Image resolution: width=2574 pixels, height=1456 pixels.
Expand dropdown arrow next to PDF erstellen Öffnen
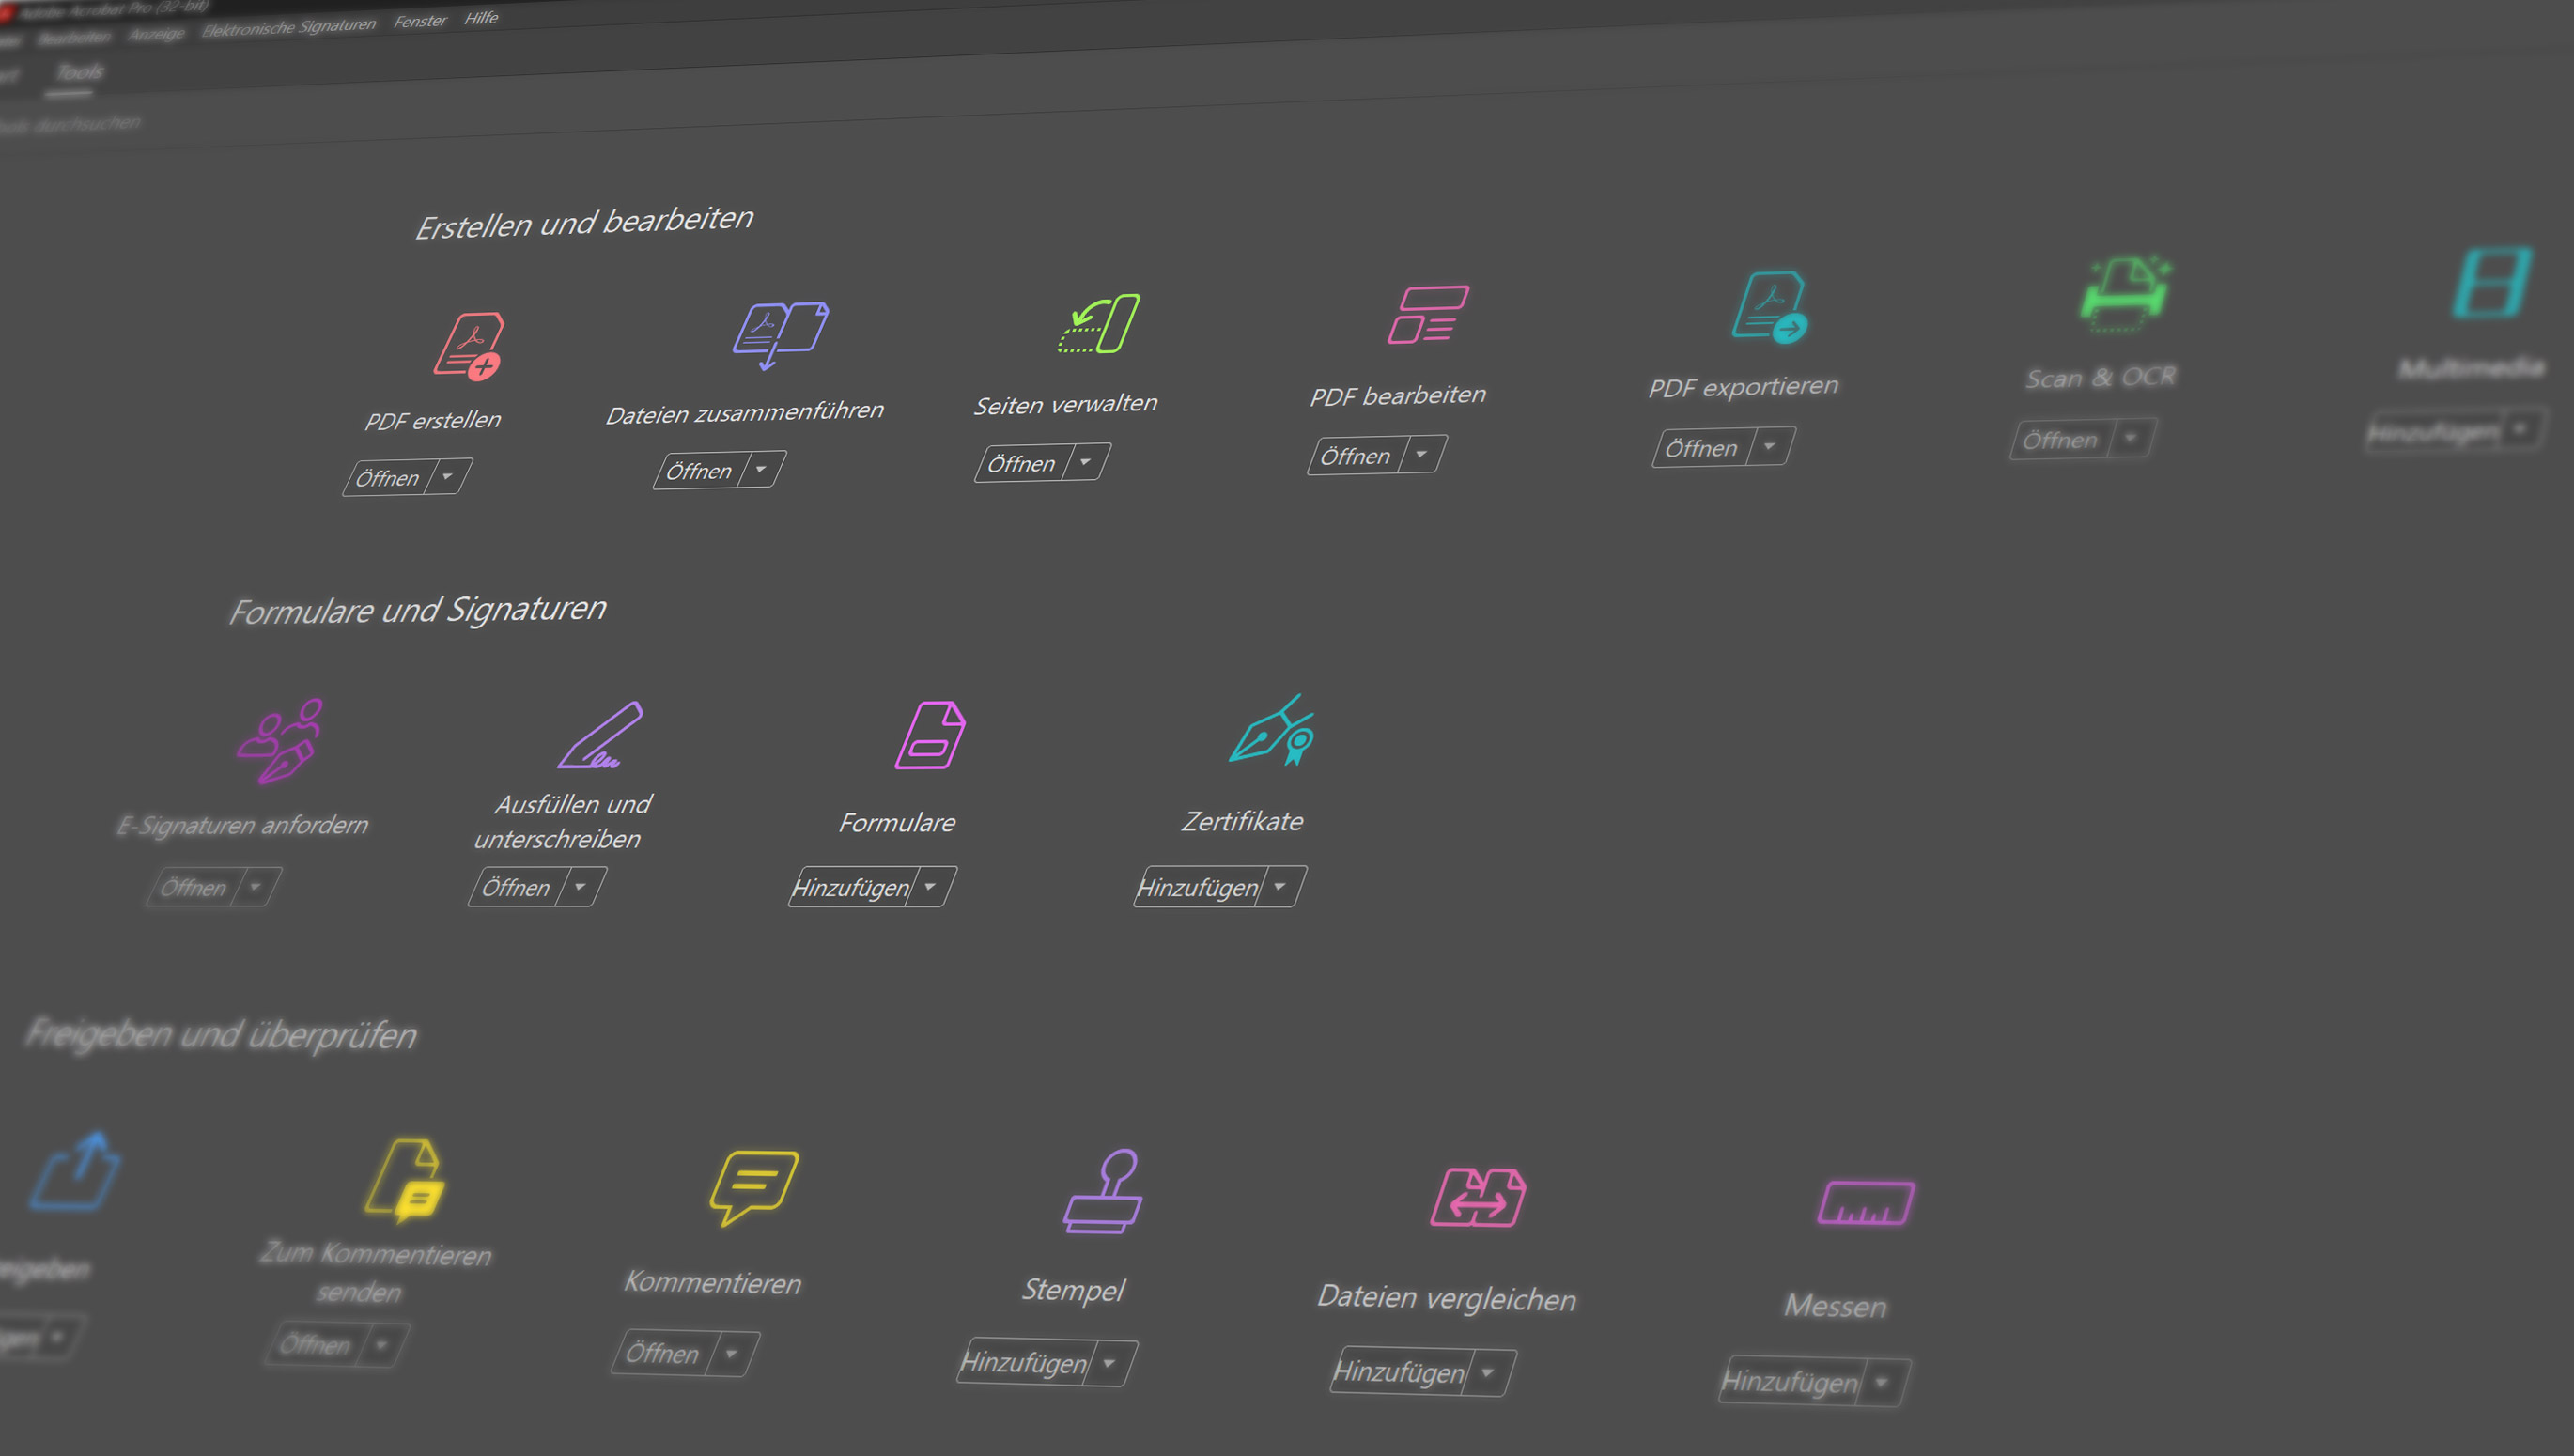click(x=448, y=477)
